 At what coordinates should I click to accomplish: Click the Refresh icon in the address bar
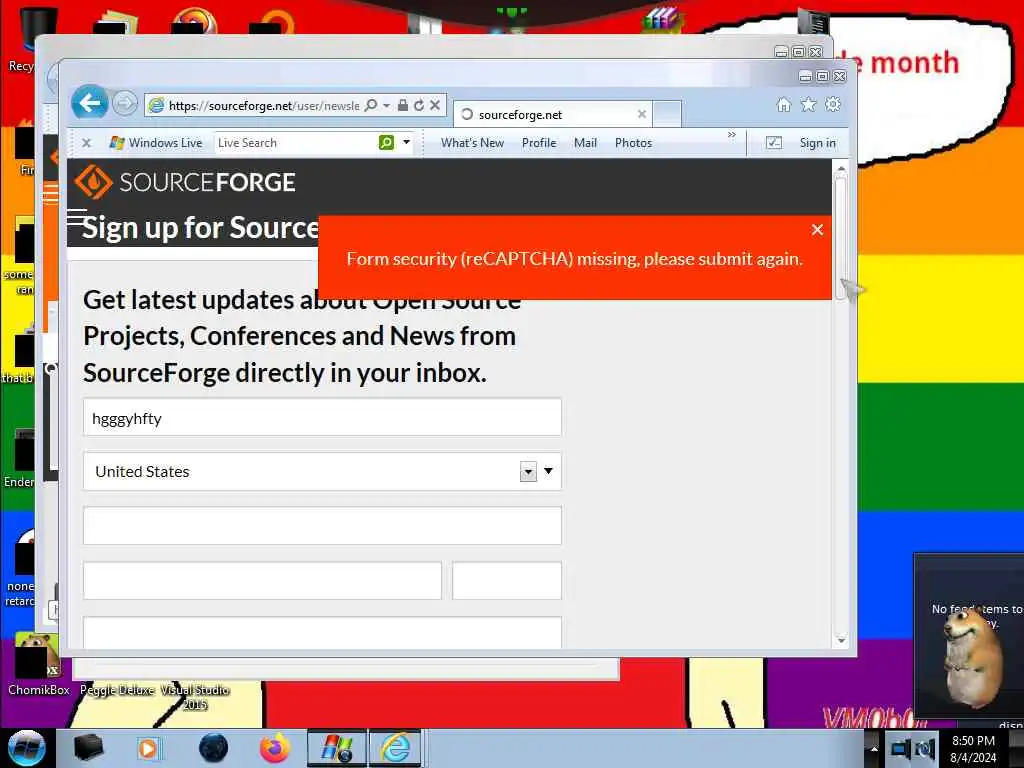click(419, 105)
